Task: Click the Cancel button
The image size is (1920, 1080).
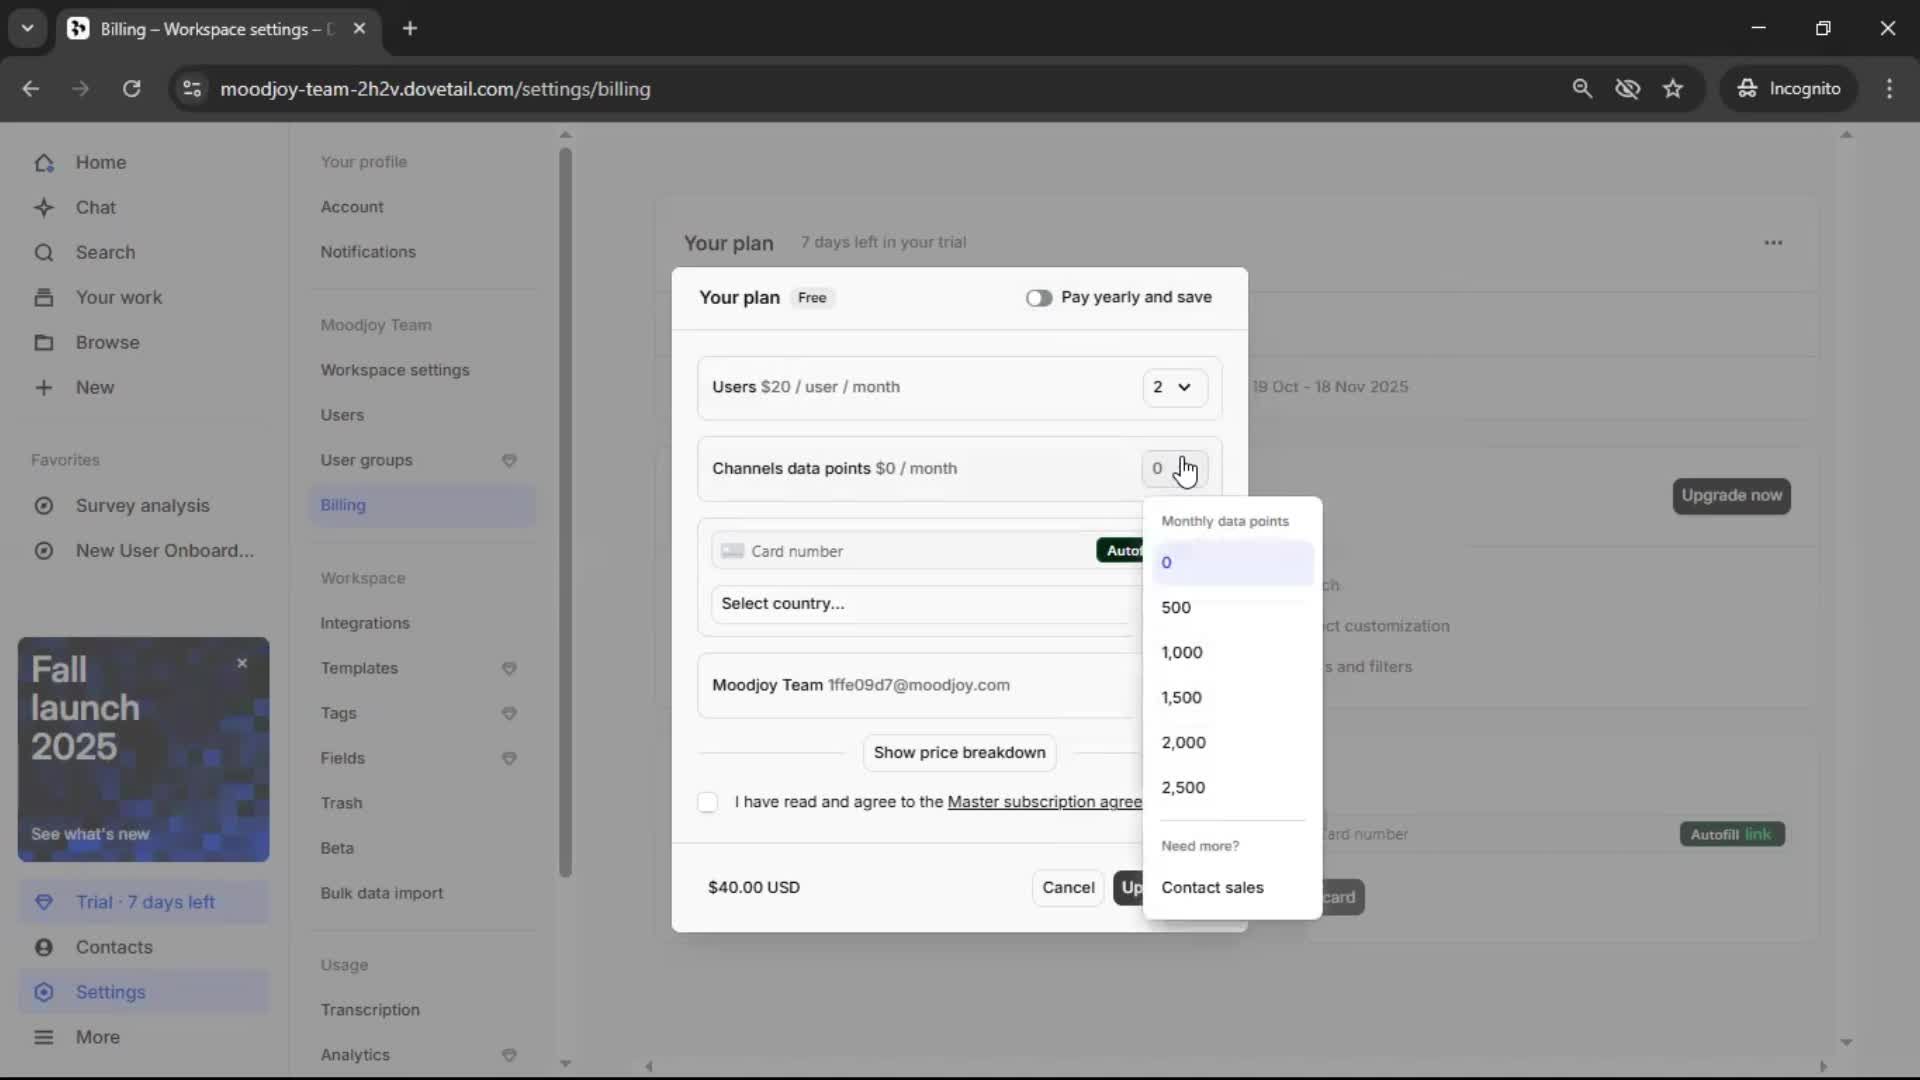Action: (1068, 887)
